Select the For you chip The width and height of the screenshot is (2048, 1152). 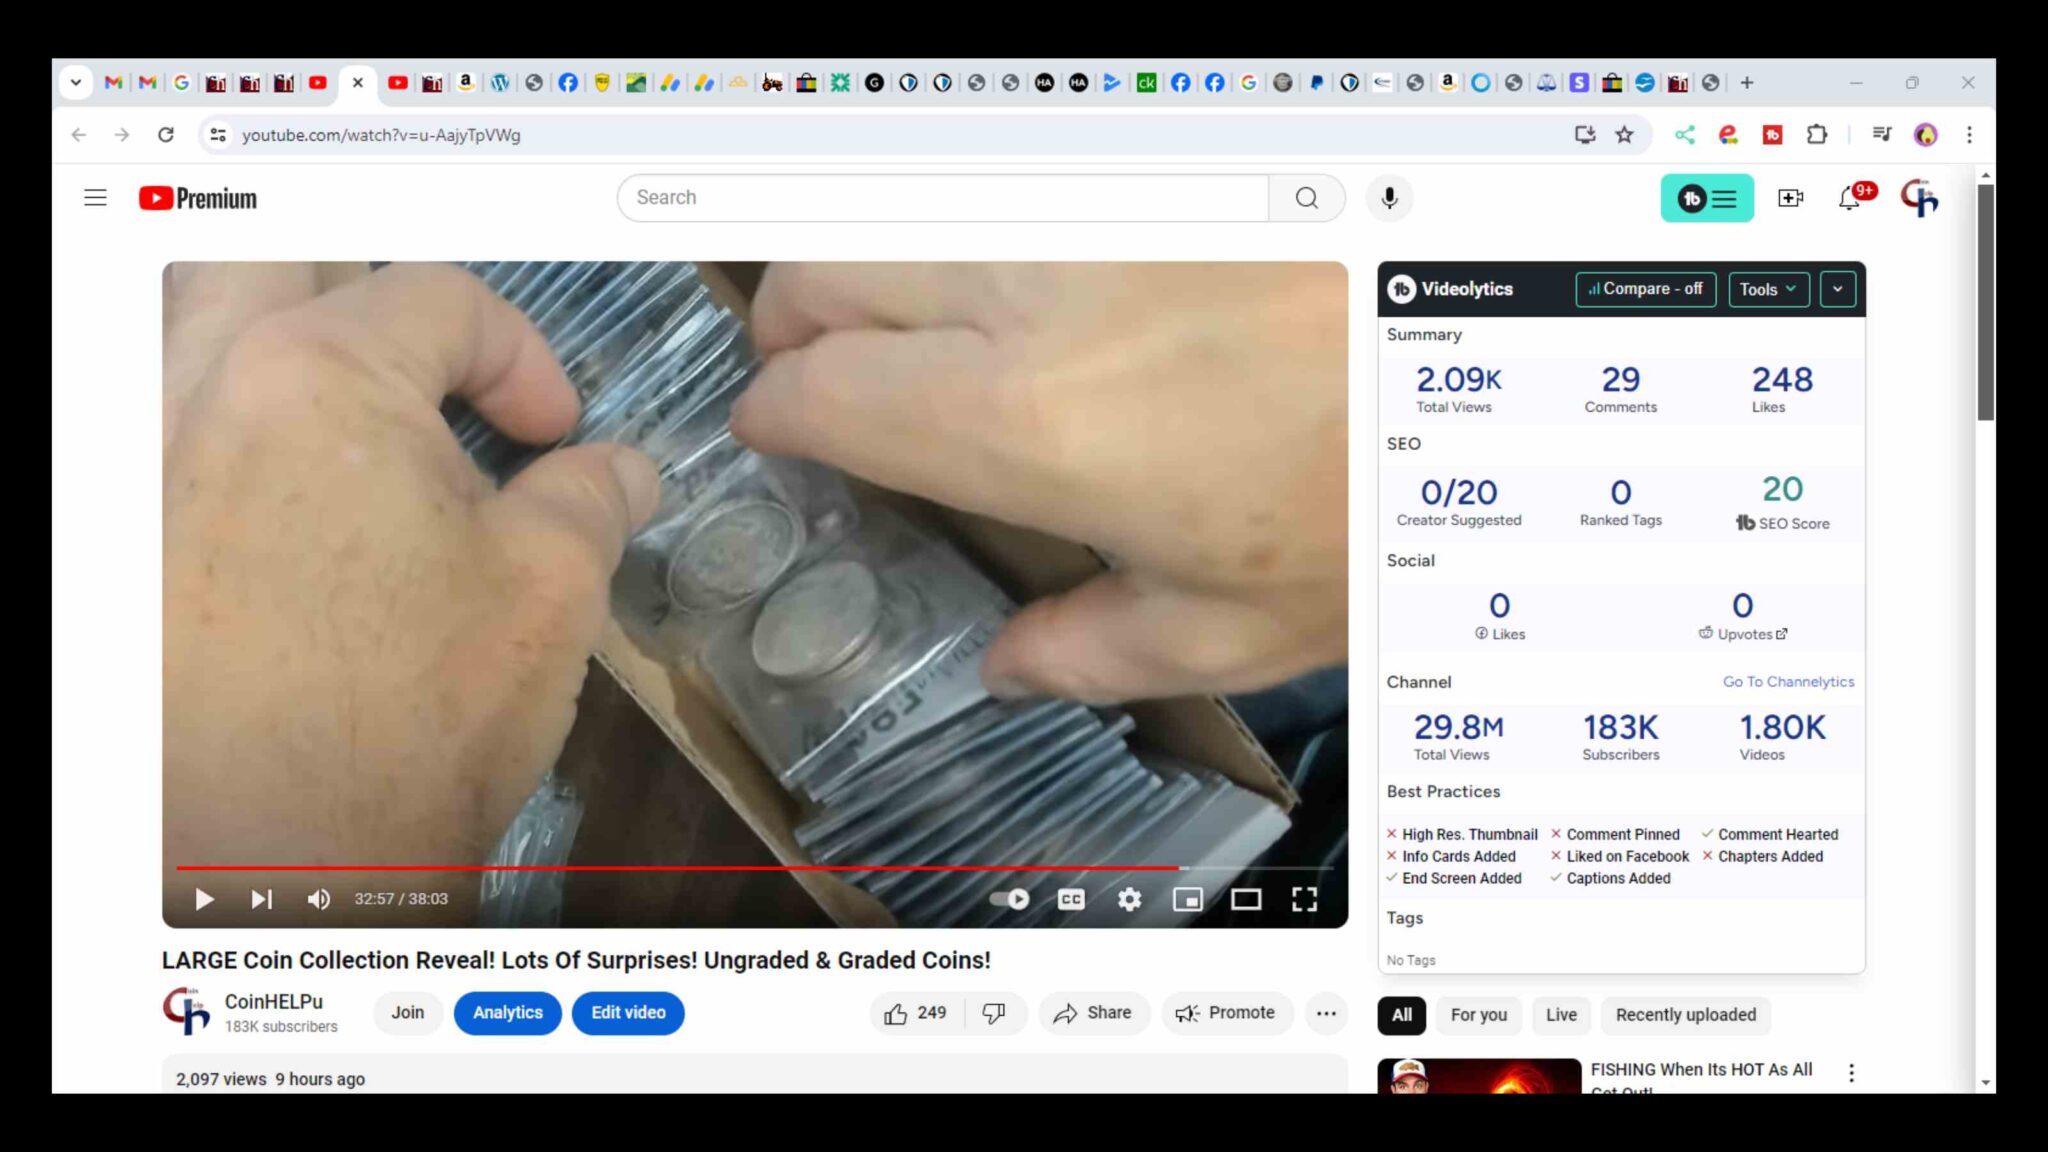pos(1478,1015)
